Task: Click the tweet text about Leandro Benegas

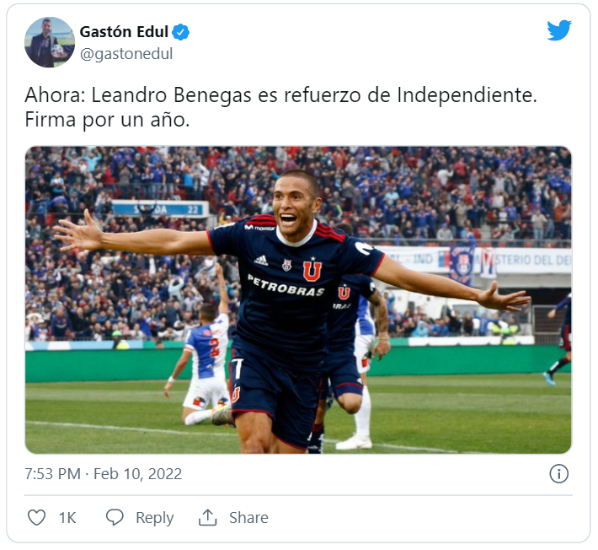Action: click(281, 107)
